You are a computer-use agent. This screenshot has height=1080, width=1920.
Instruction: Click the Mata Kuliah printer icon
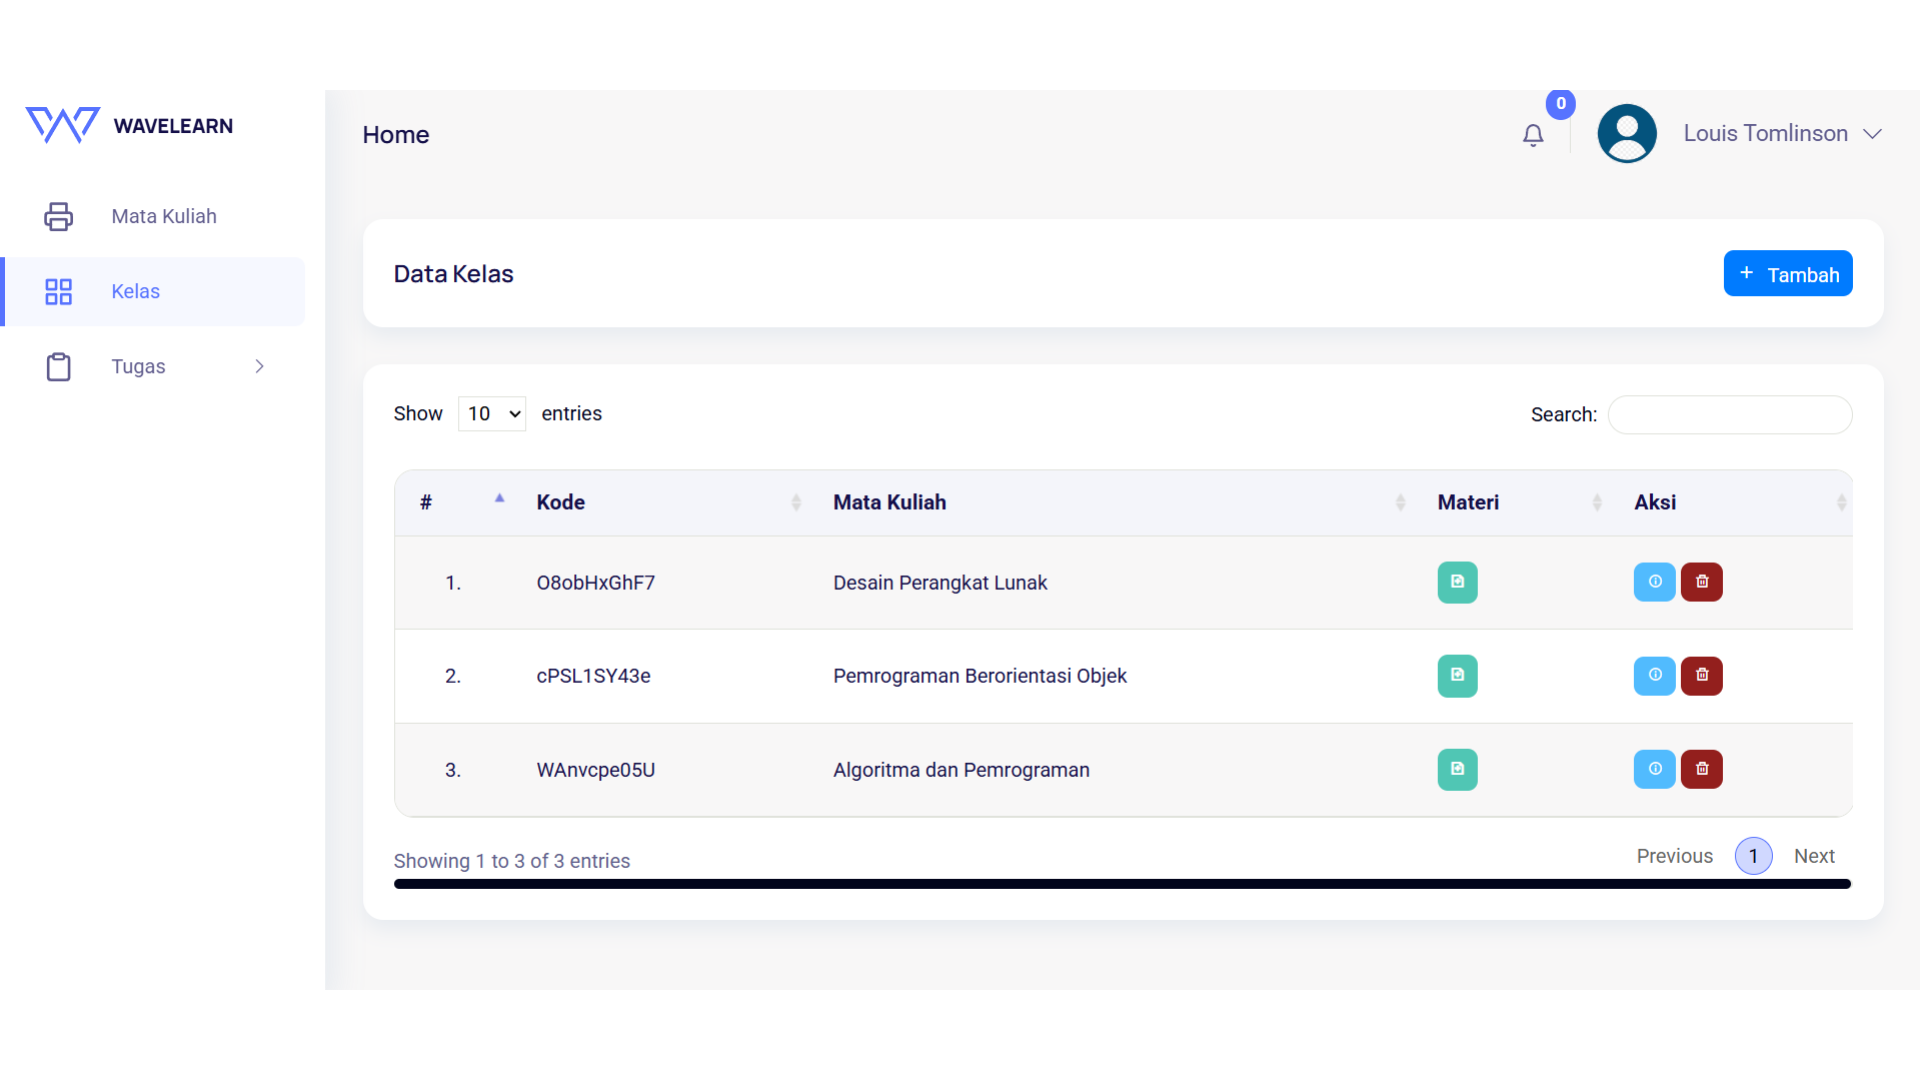point(59,216)
